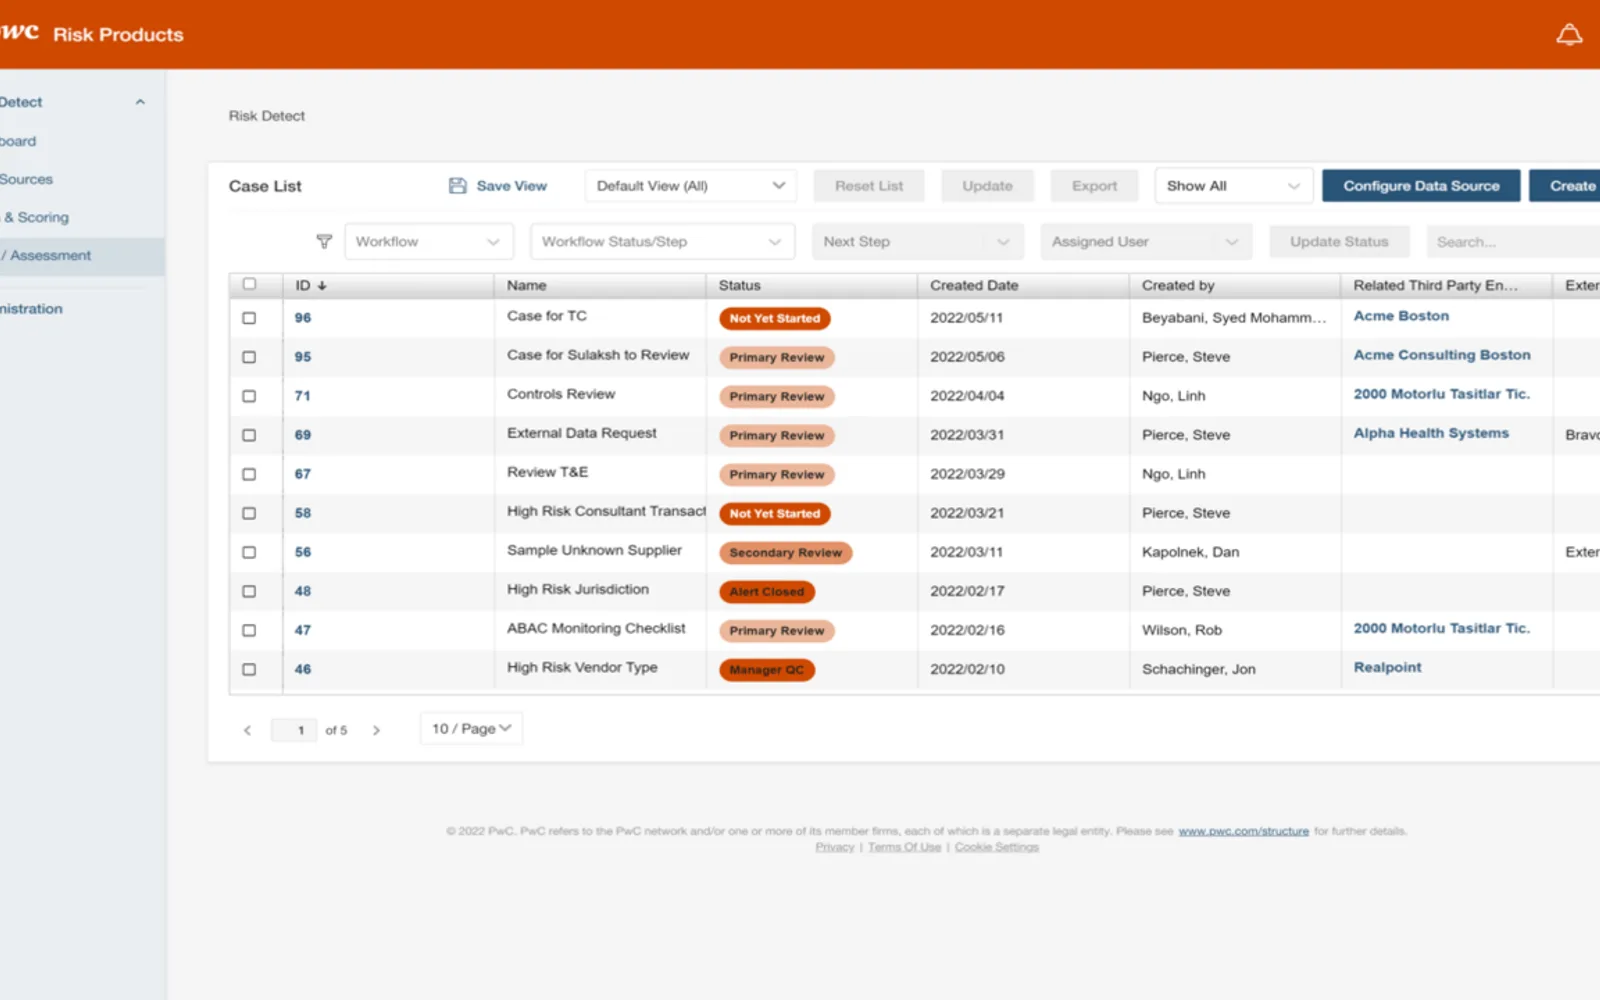1600x1000 pixels.
Task: Open the Acme Consulting Boston link
Action: click(1442, 355)
